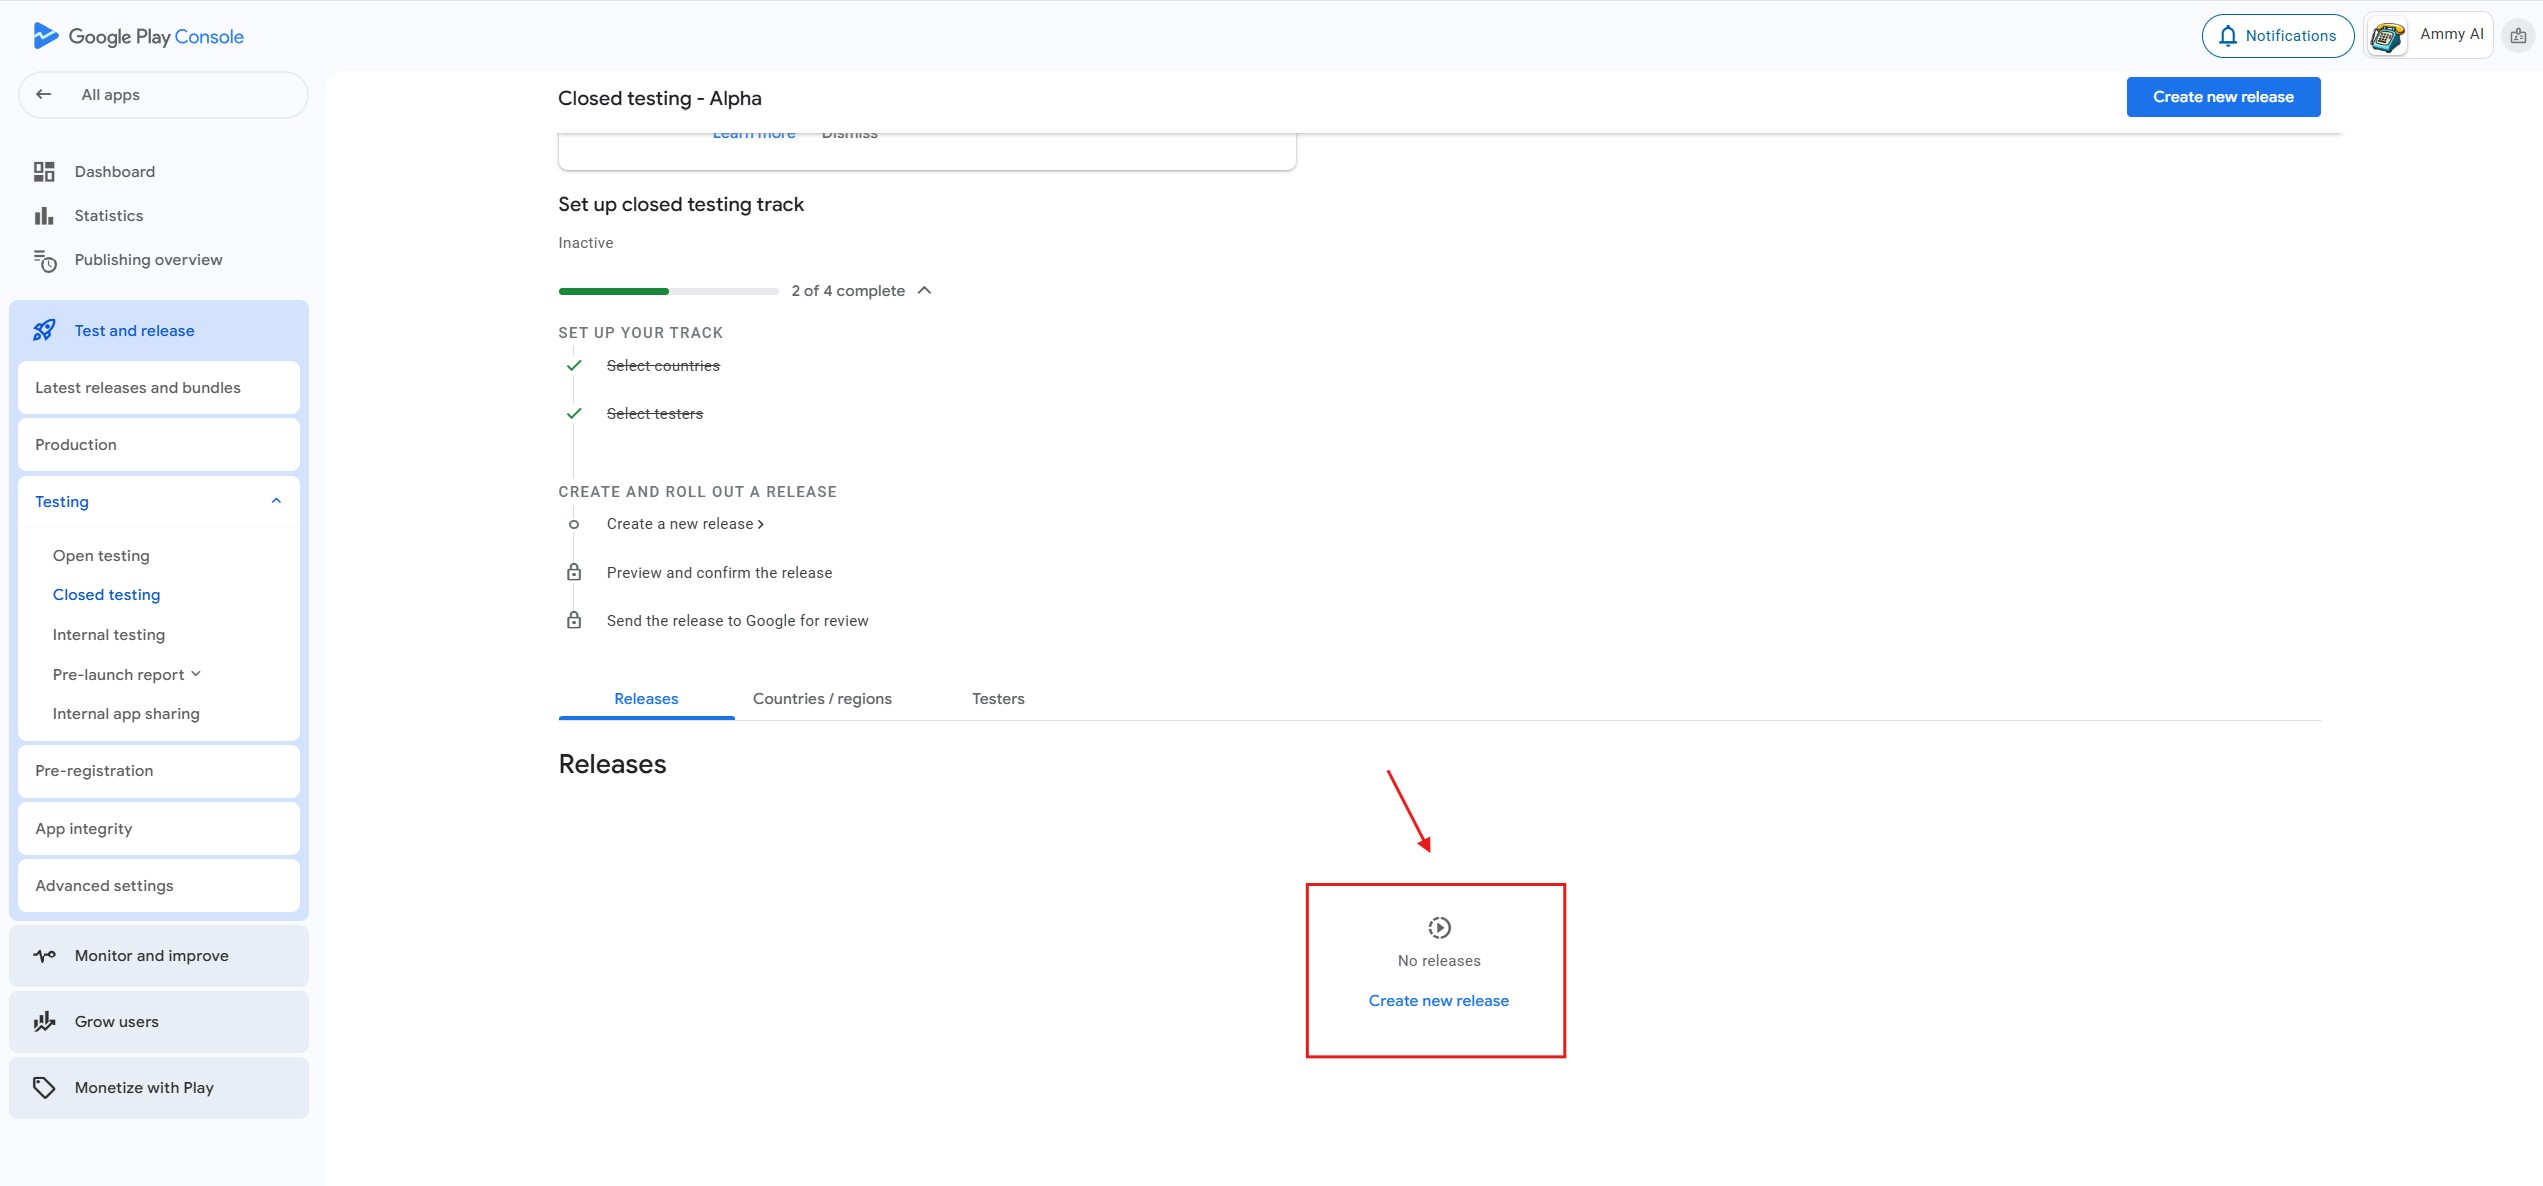Switch to the Testers tab
The width and height of the screenshot is (2543, 1186).
tap(997, 699)
